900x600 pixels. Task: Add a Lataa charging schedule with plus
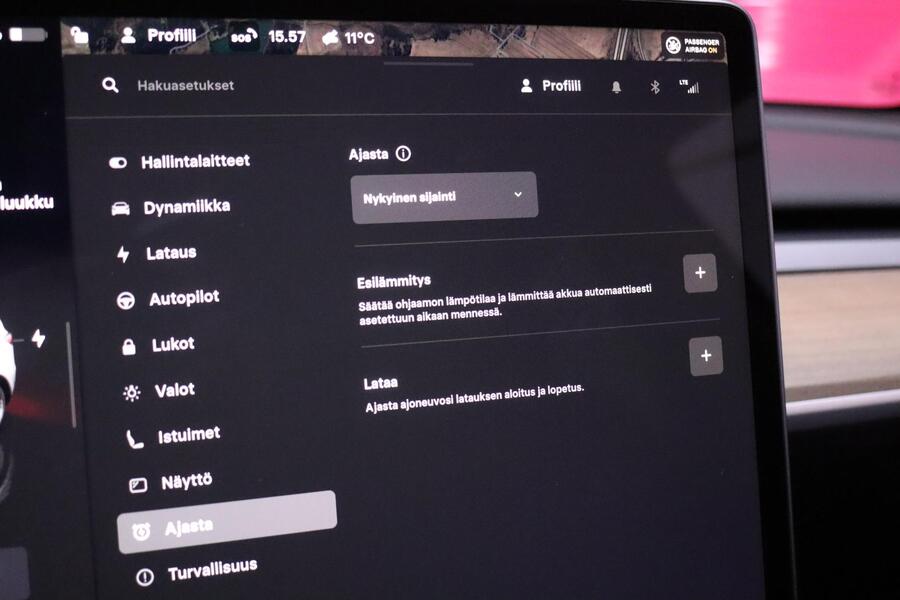(x=706, y=356)
